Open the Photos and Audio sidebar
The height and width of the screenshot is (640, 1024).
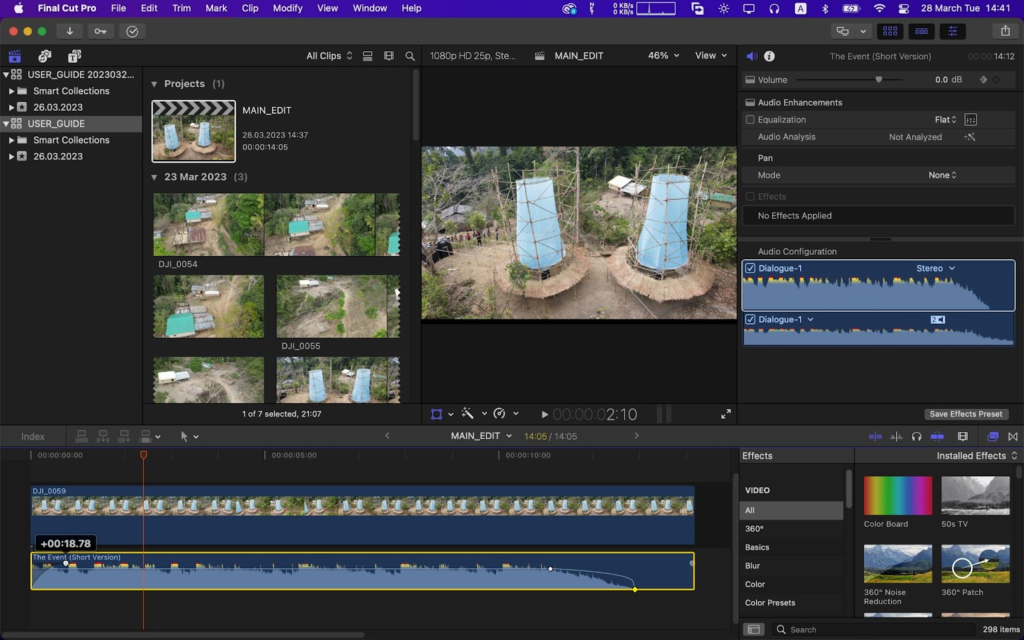44,56
